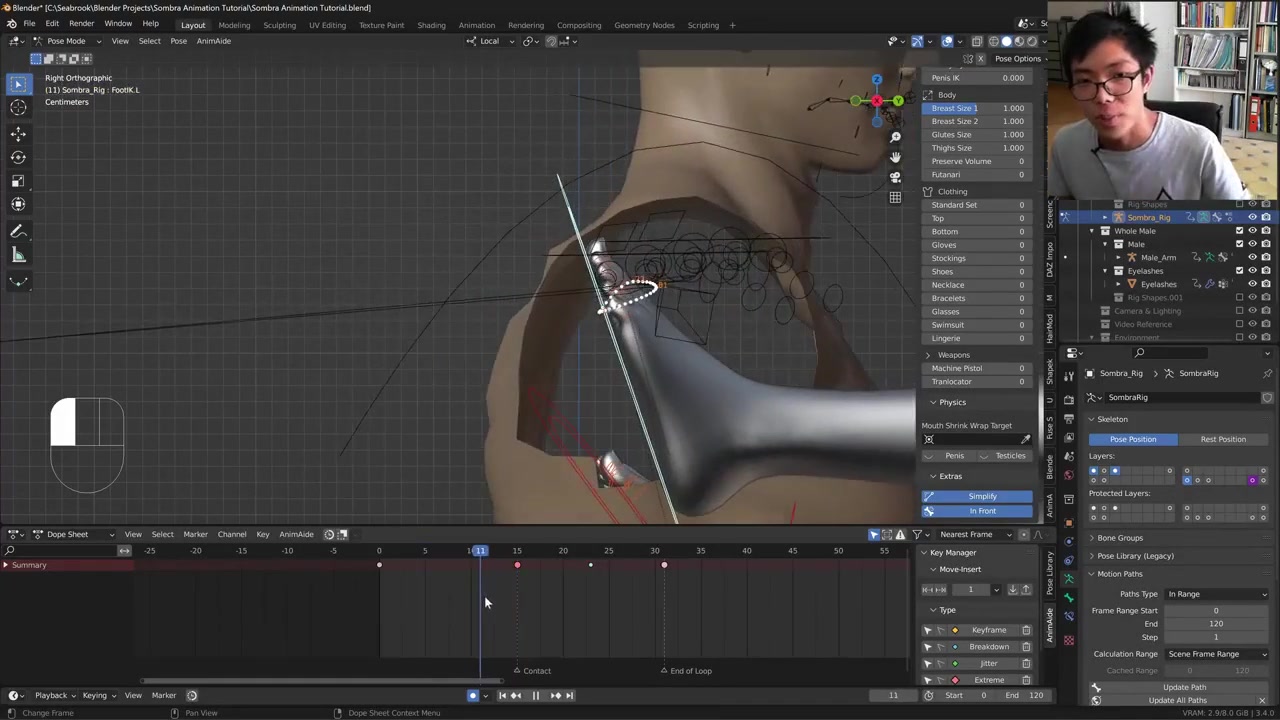Open the Pose Mode selector dropdown
The width and height of the screenshot is (1280, 720).
pyautogui.click(x=66, y=41)
